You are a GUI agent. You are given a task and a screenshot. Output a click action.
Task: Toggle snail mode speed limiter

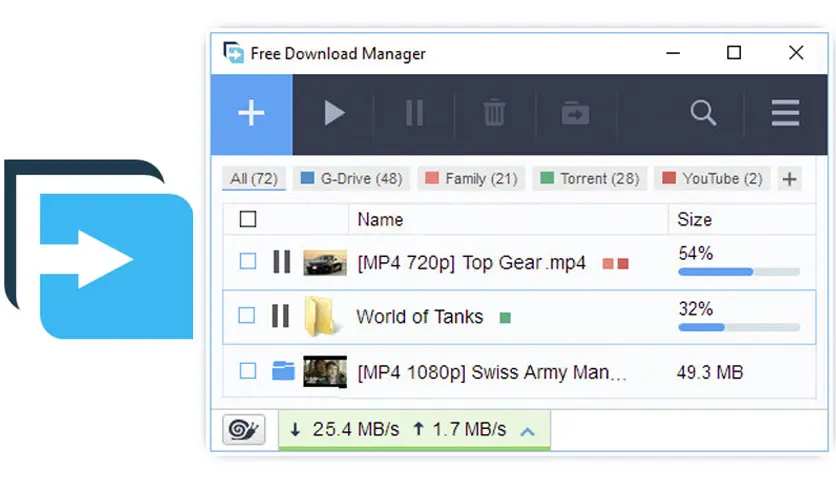(244, 430)
